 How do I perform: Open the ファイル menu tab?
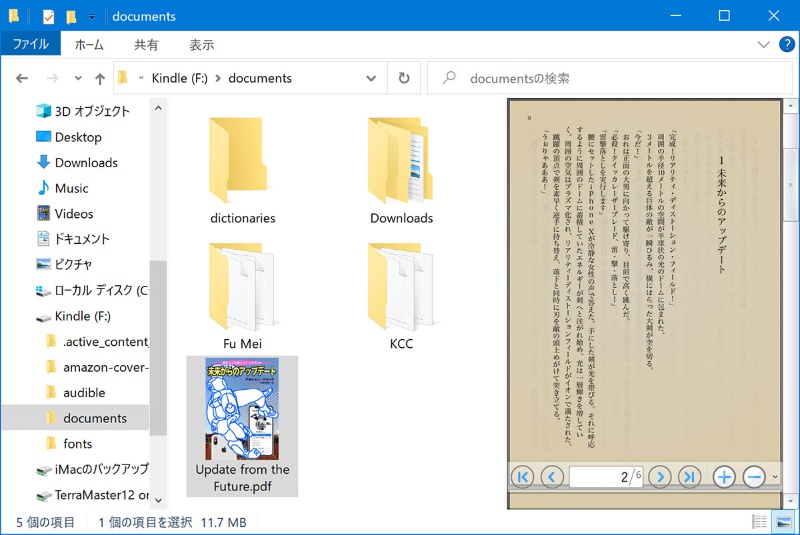pos(31,44)
